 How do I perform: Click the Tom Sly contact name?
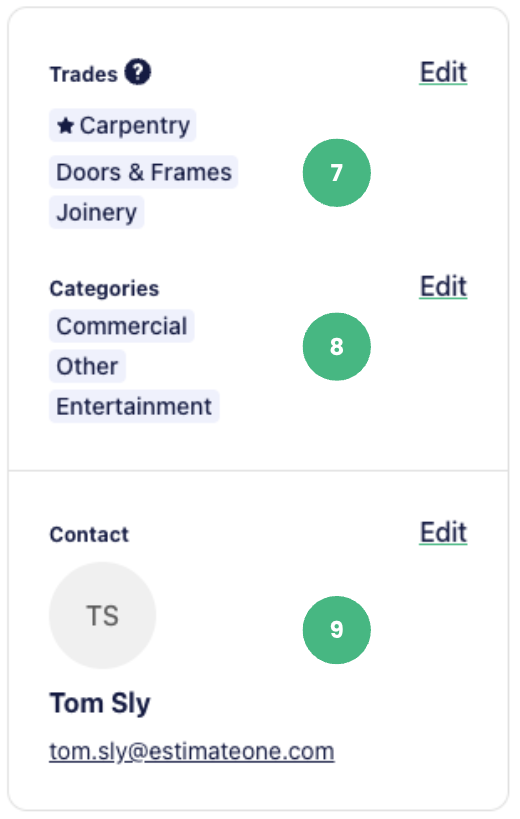click(x=100, y=703)
